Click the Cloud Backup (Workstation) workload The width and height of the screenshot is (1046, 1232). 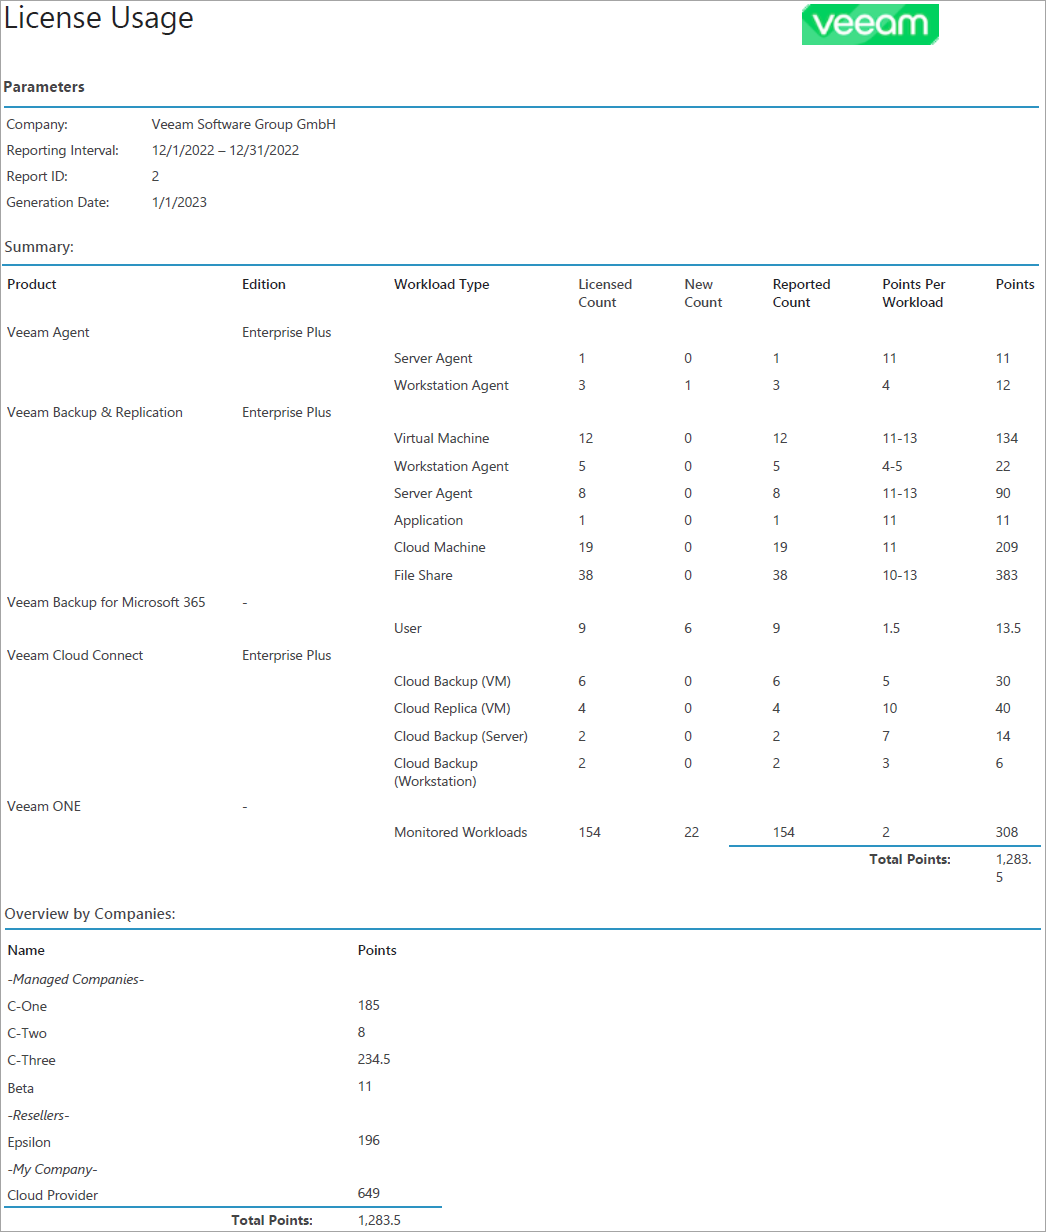click(436, 772)
